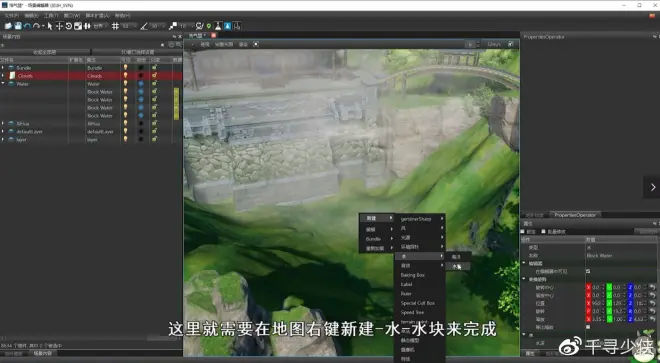Click 3D窗口选择设置 button
This screenshot has width=660, height=363.
(x=137, y=52)
